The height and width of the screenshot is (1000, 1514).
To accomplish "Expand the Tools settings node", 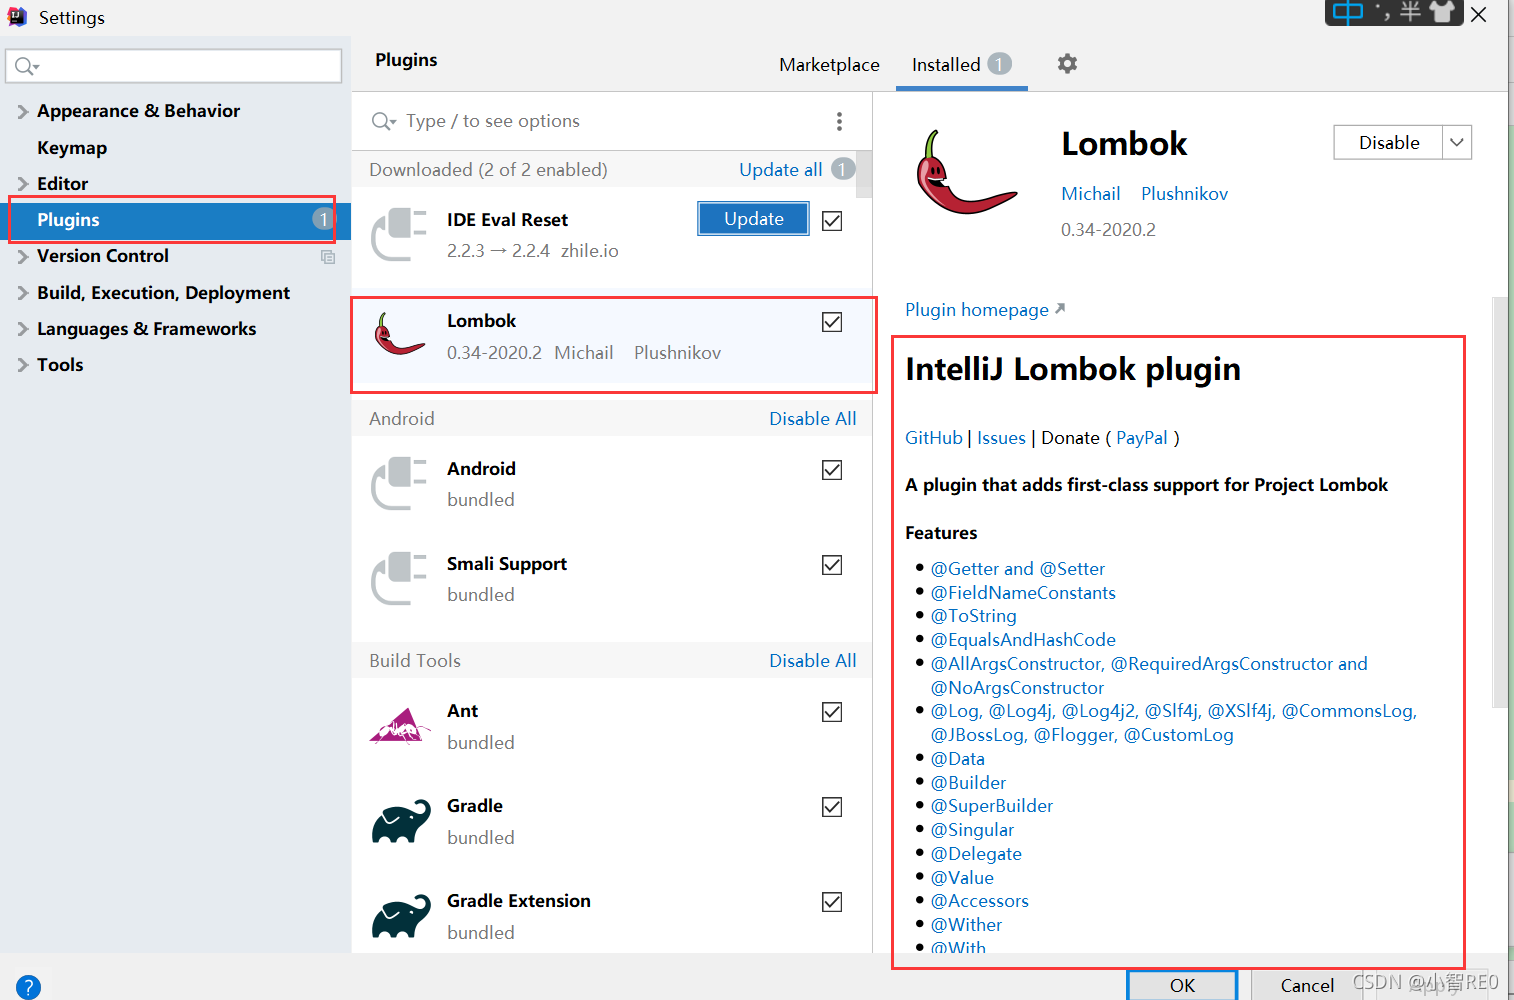I will click(23, 365).
